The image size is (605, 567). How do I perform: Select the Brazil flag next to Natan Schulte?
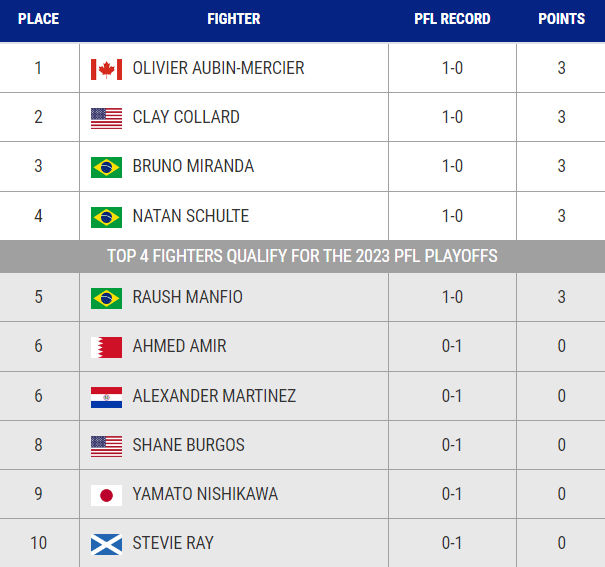point(106,217)
